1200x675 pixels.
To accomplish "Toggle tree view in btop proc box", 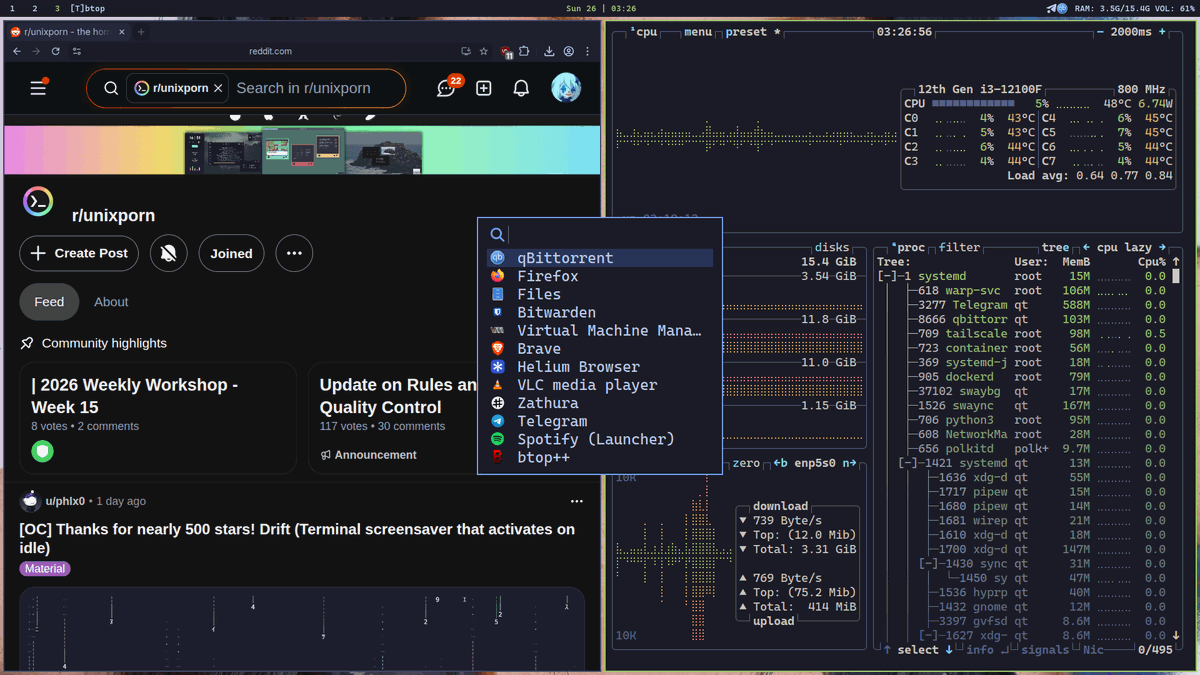I will pos(1055,247).
